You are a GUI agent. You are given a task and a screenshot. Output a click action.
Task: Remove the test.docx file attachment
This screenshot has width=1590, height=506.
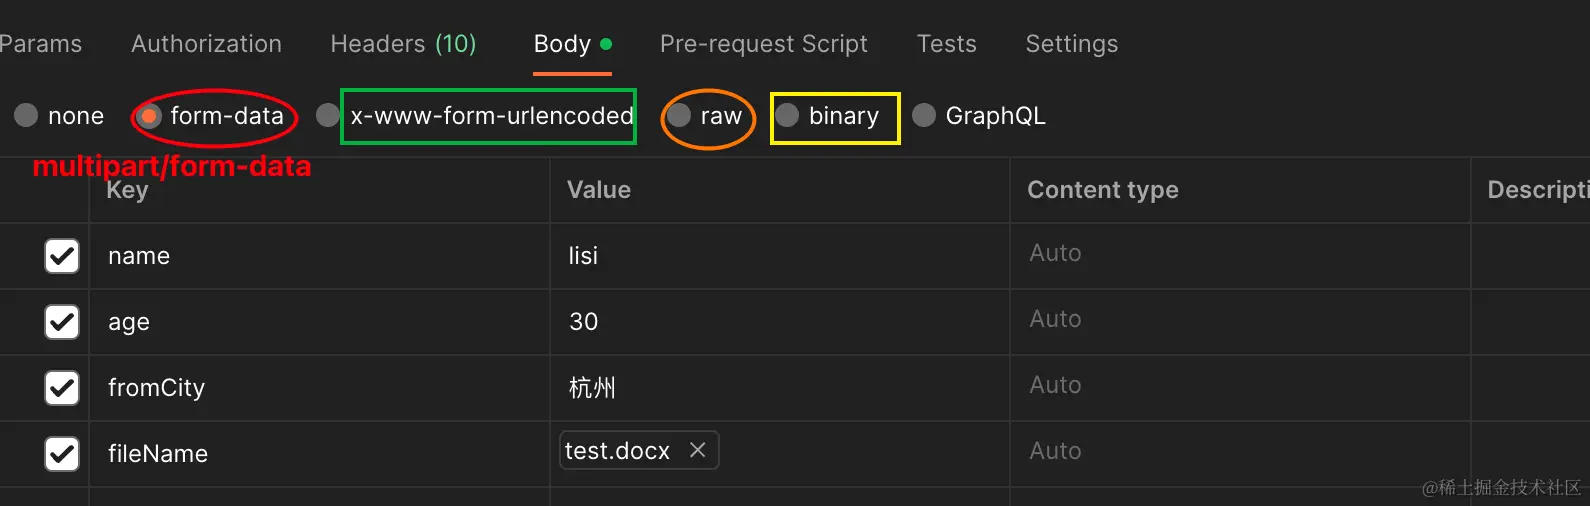pyautogui.click(x=698, y=451)
